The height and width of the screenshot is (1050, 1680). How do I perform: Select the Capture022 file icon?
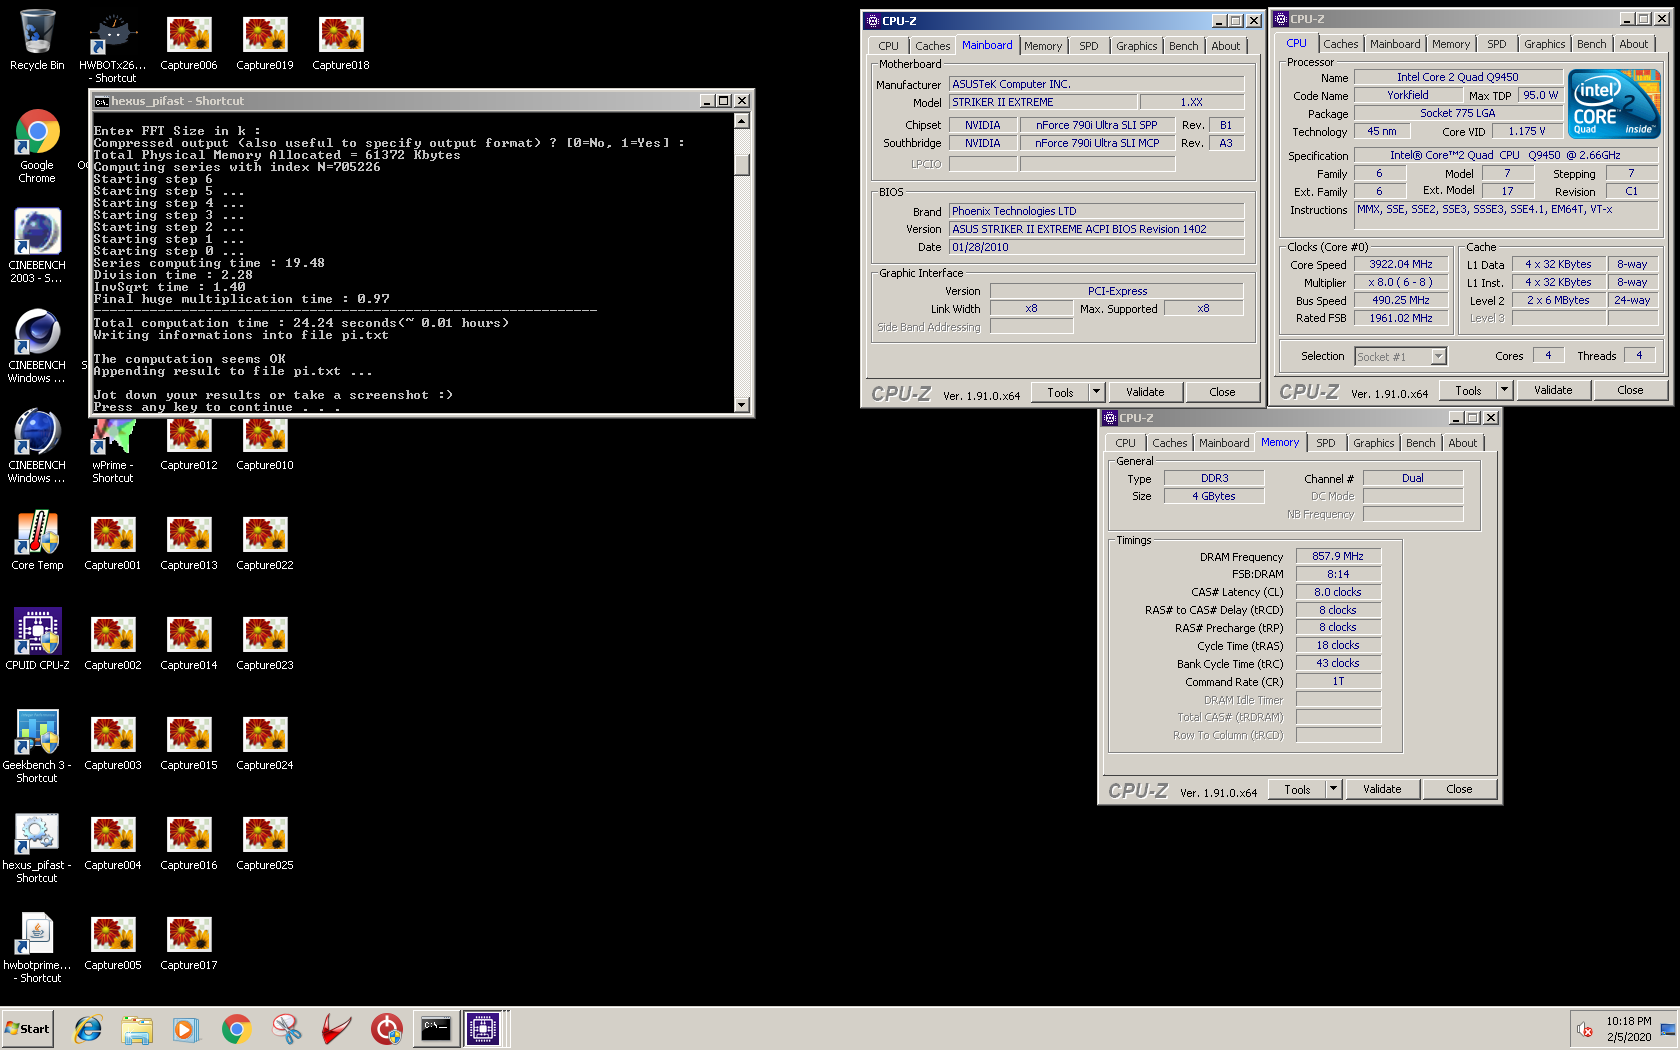265,541
